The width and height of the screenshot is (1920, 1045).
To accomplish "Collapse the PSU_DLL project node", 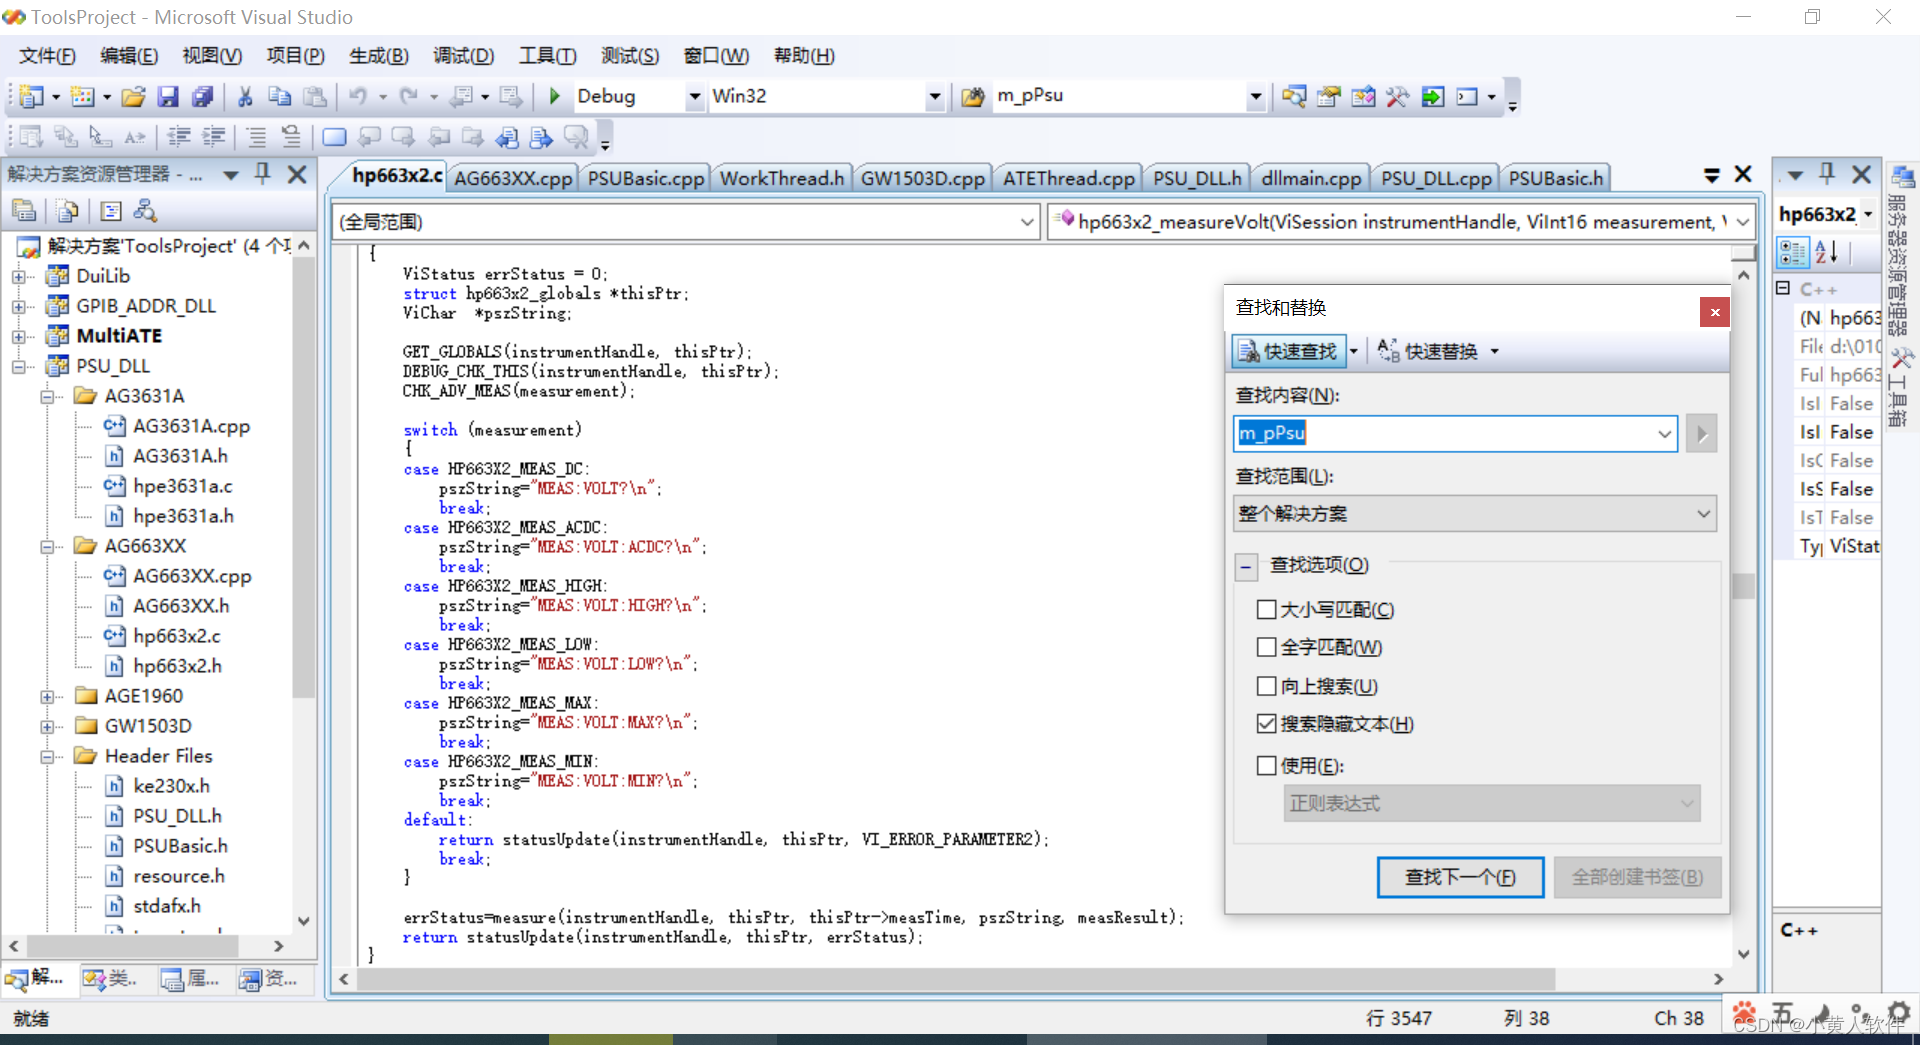I will (x=18, y=366).
